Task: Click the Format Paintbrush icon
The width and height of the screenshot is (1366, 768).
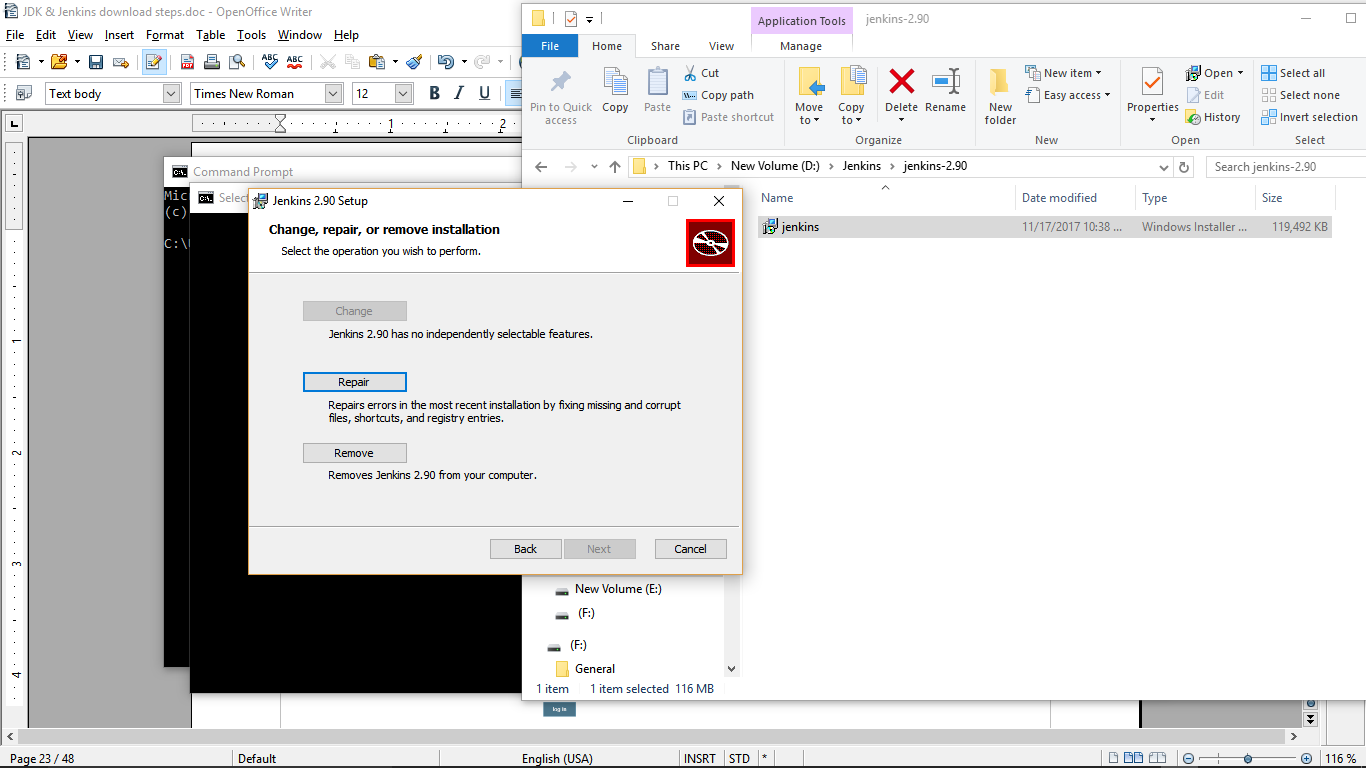Action: pyautogui.click(x=415, y=61)
